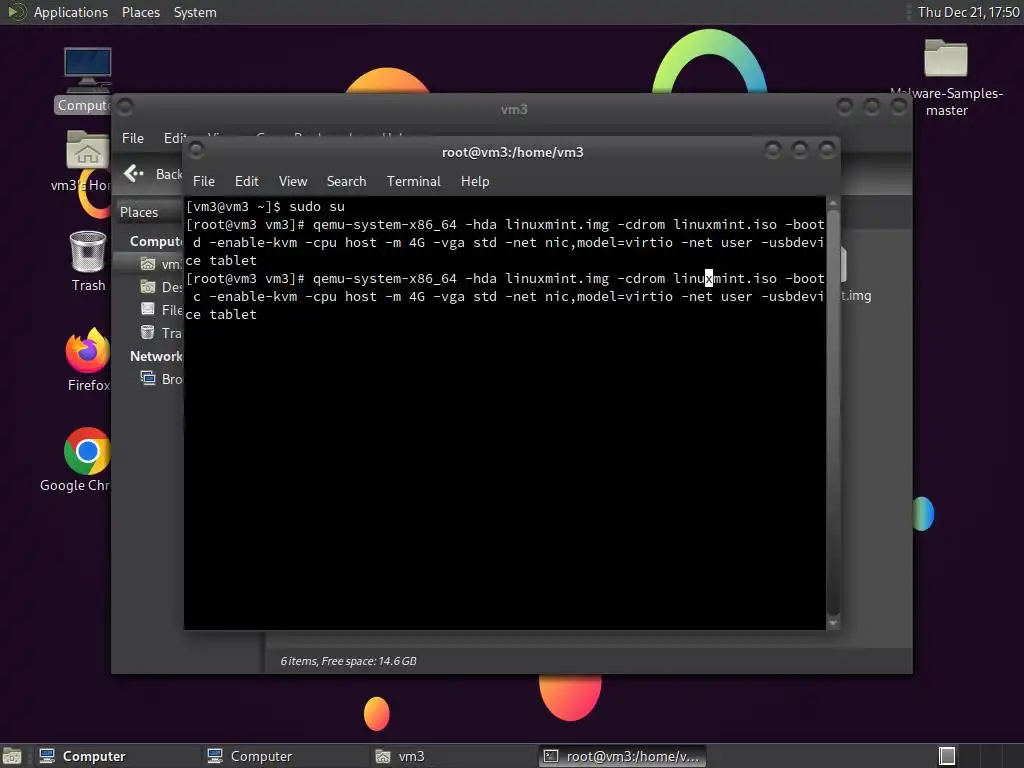The height and width of the screenshot is (768, 1024).
Task: Click terminal scrollbar down arrow
Action: click(833, 623)
